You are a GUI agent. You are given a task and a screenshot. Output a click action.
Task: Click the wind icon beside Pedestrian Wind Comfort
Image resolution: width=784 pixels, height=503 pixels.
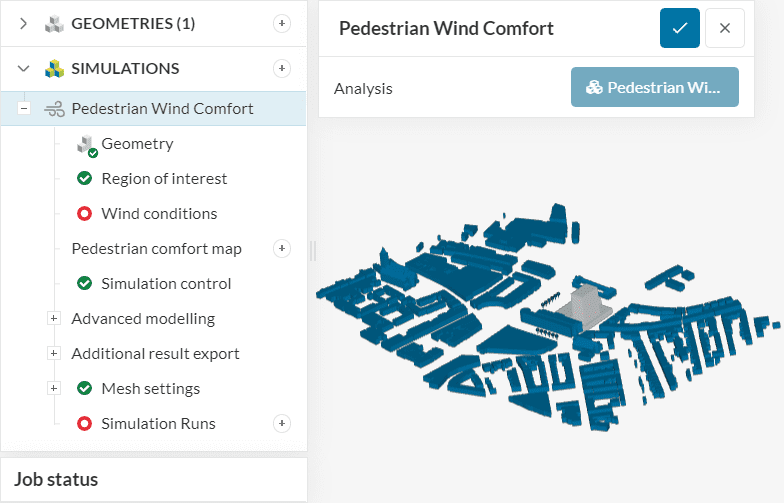pos(54,109)
